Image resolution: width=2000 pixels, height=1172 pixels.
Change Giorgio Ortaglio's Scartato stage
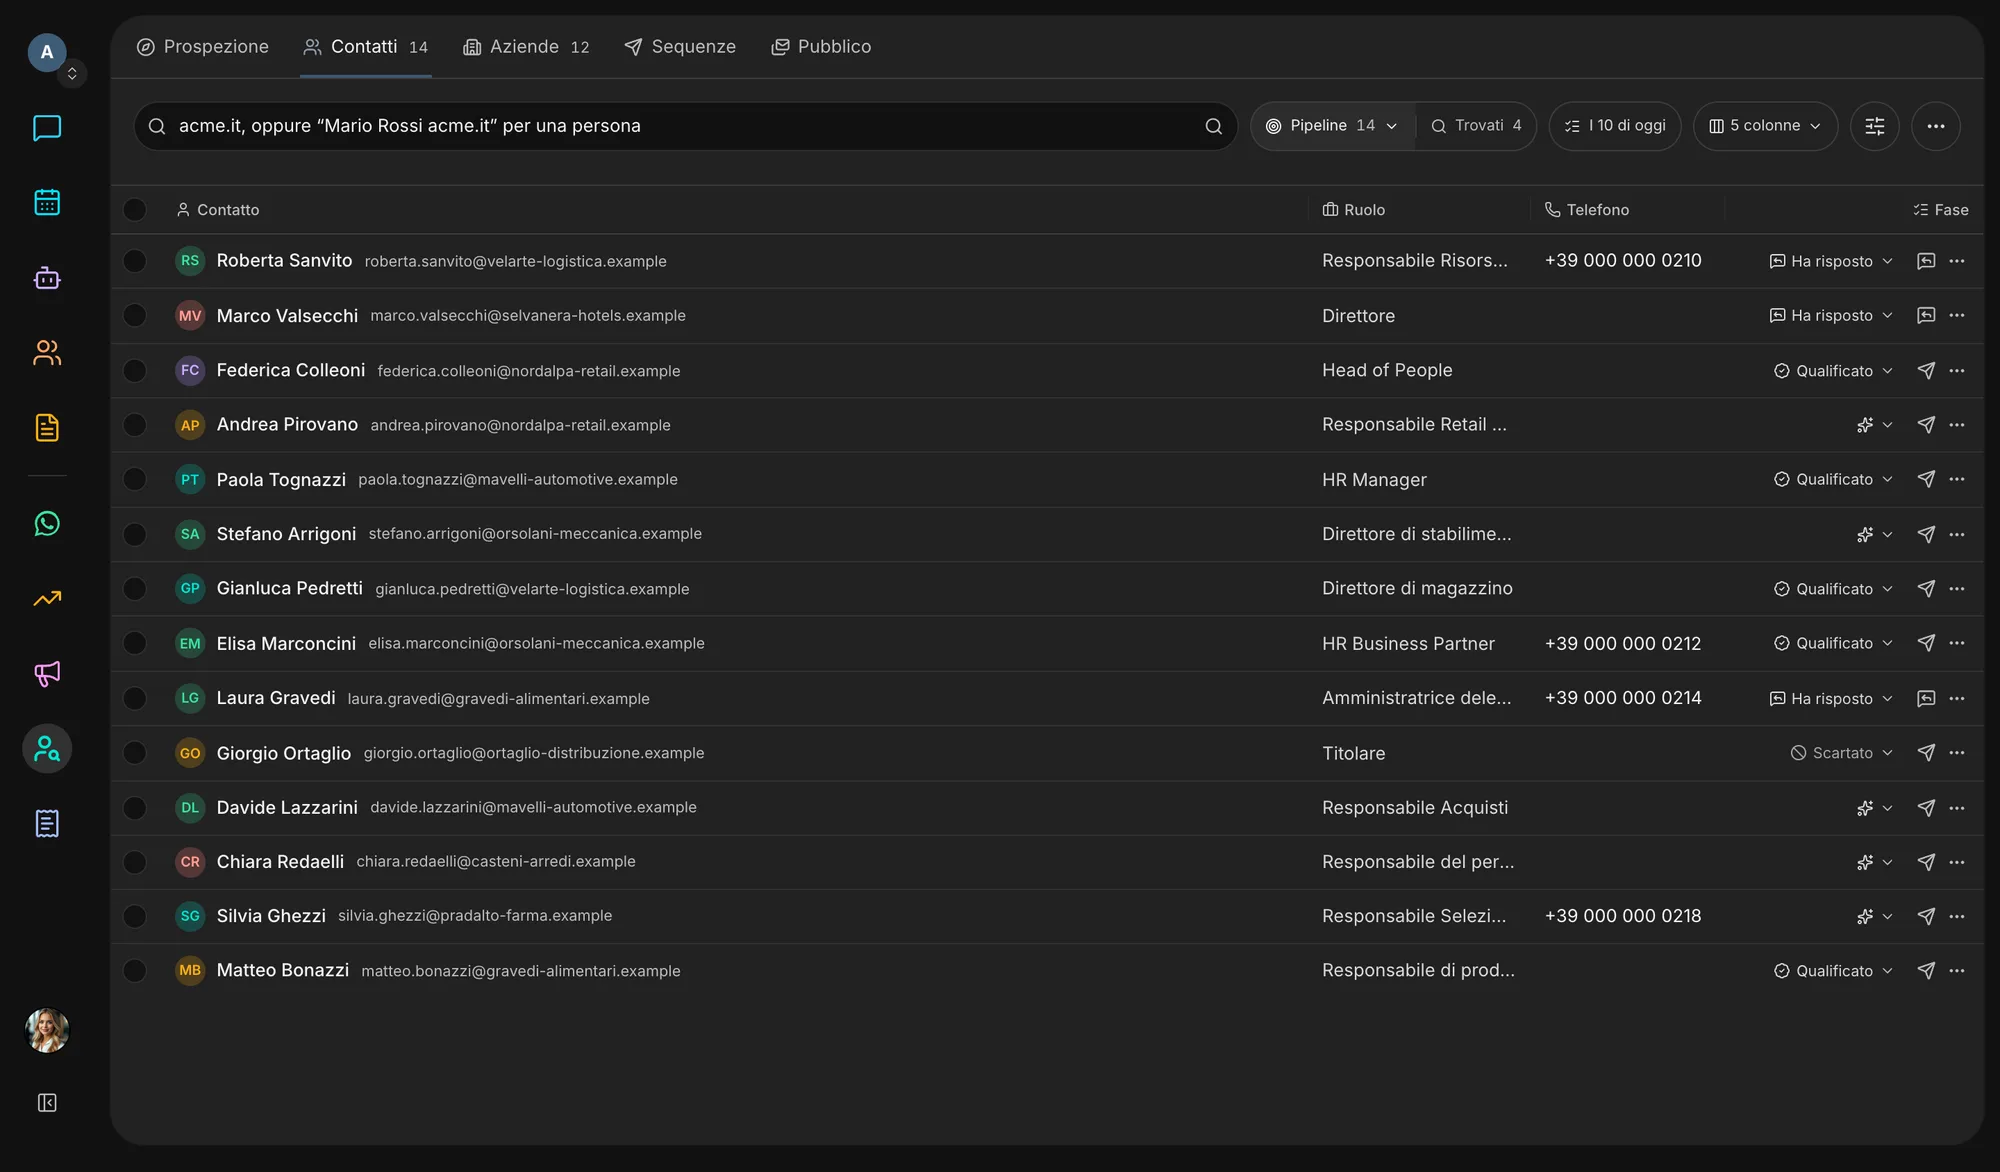[x=1841, y=753]
